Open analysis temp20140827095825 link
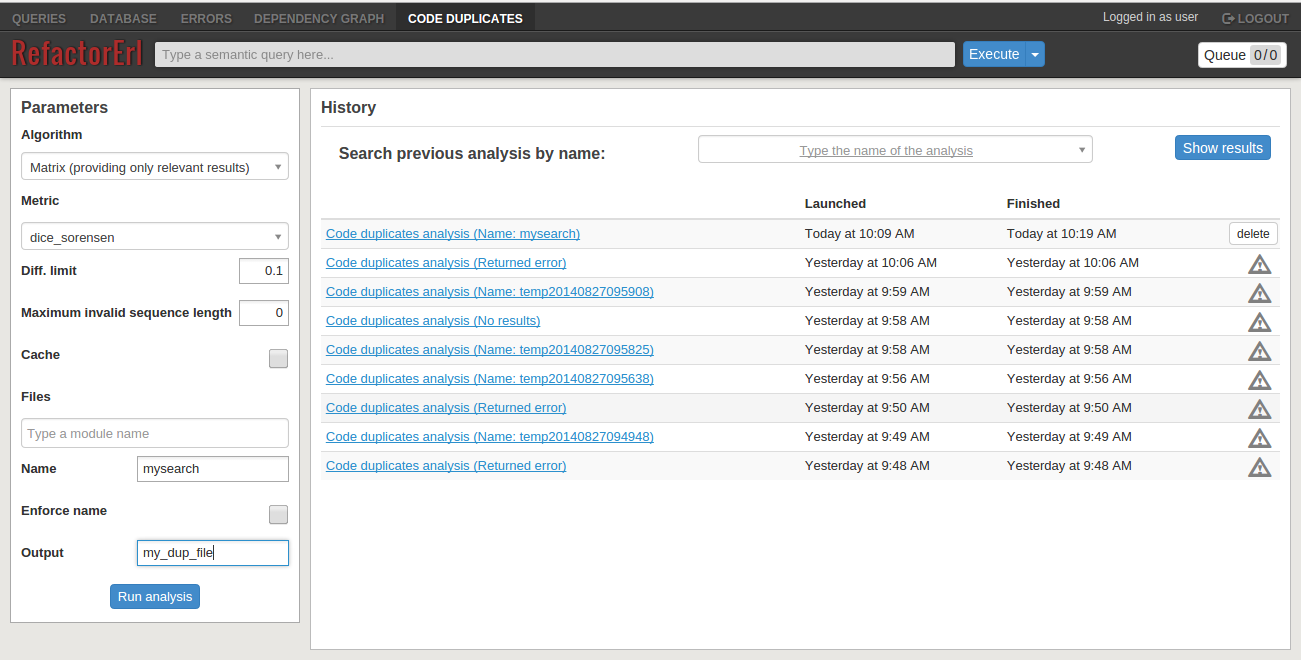1301x660 pixels. click(490, 350)
